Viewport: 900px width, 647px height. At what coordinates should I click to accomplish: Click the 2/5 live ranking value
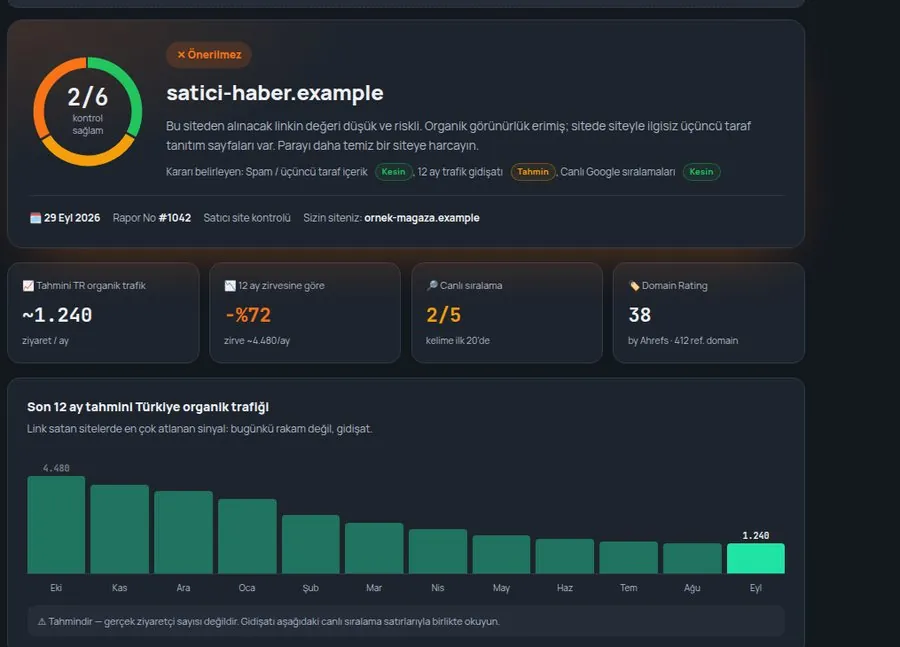444,315
